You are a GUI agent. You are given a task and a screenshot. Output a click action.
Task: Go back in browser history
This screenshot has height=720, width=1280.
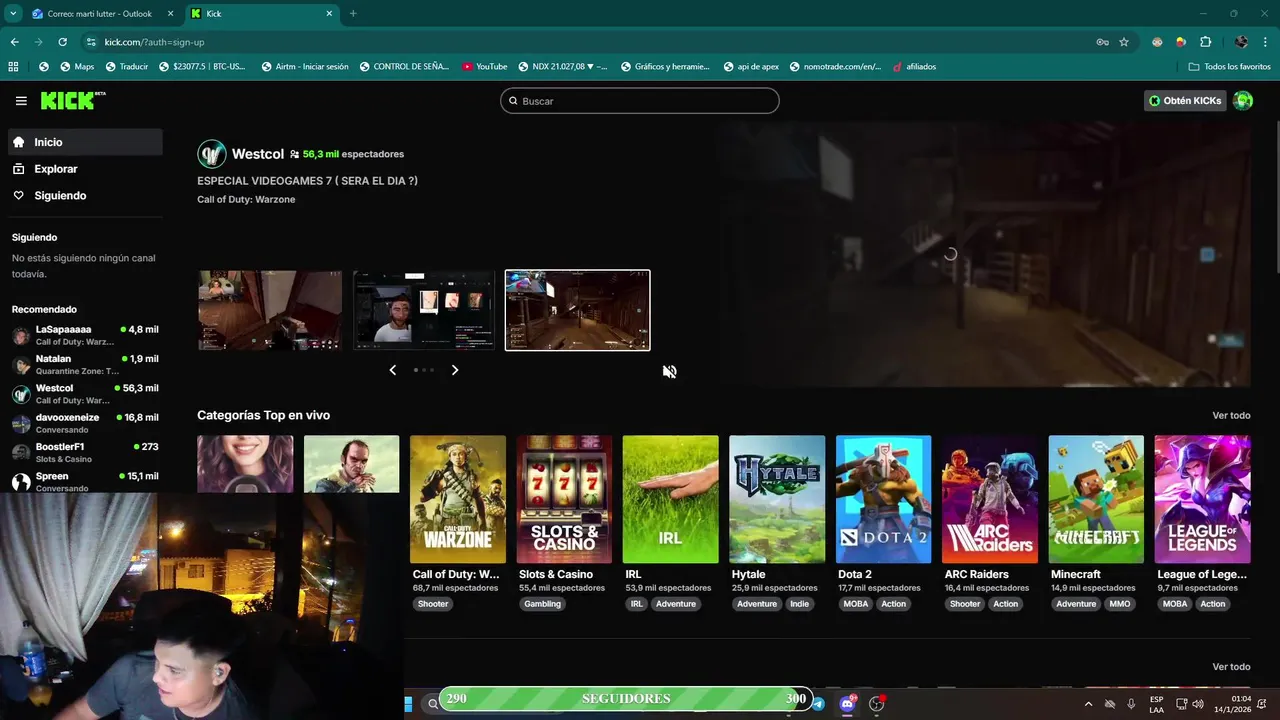(15, 42)
